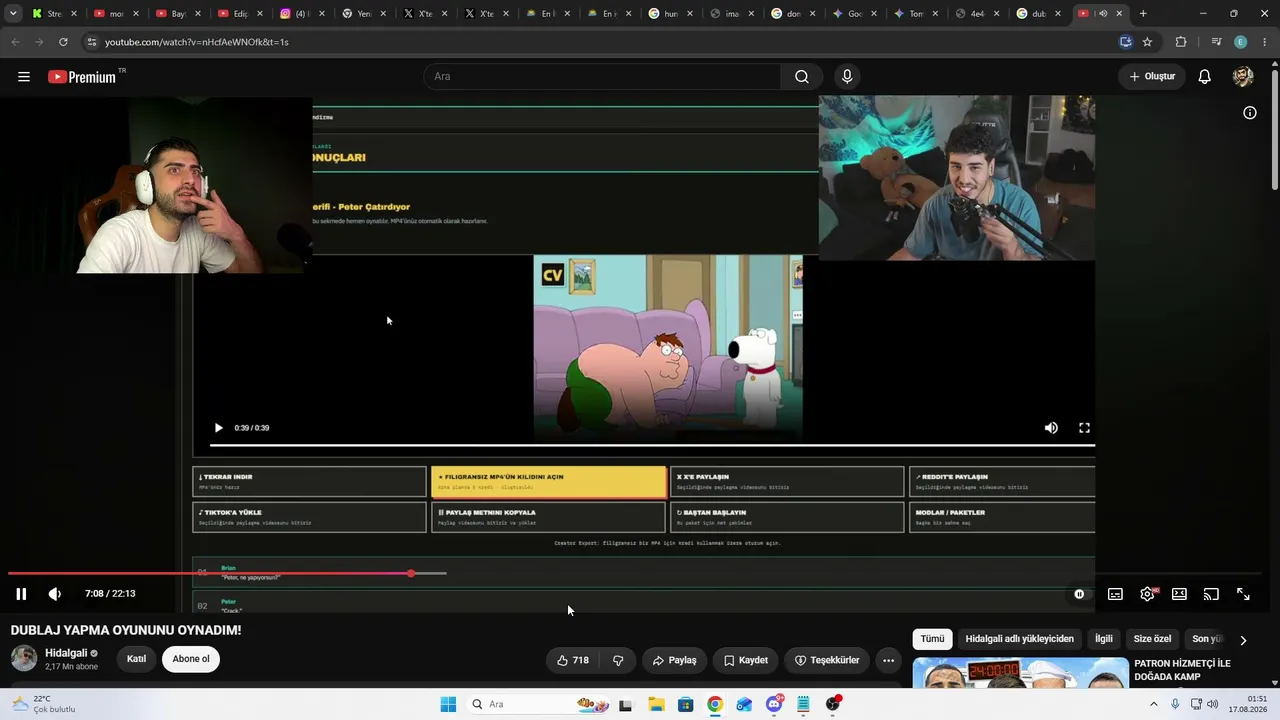The height and width of the screenshot is (720, 1280).
Task: Open the YouTube guide hamburger menu
Action: point(24,77)
